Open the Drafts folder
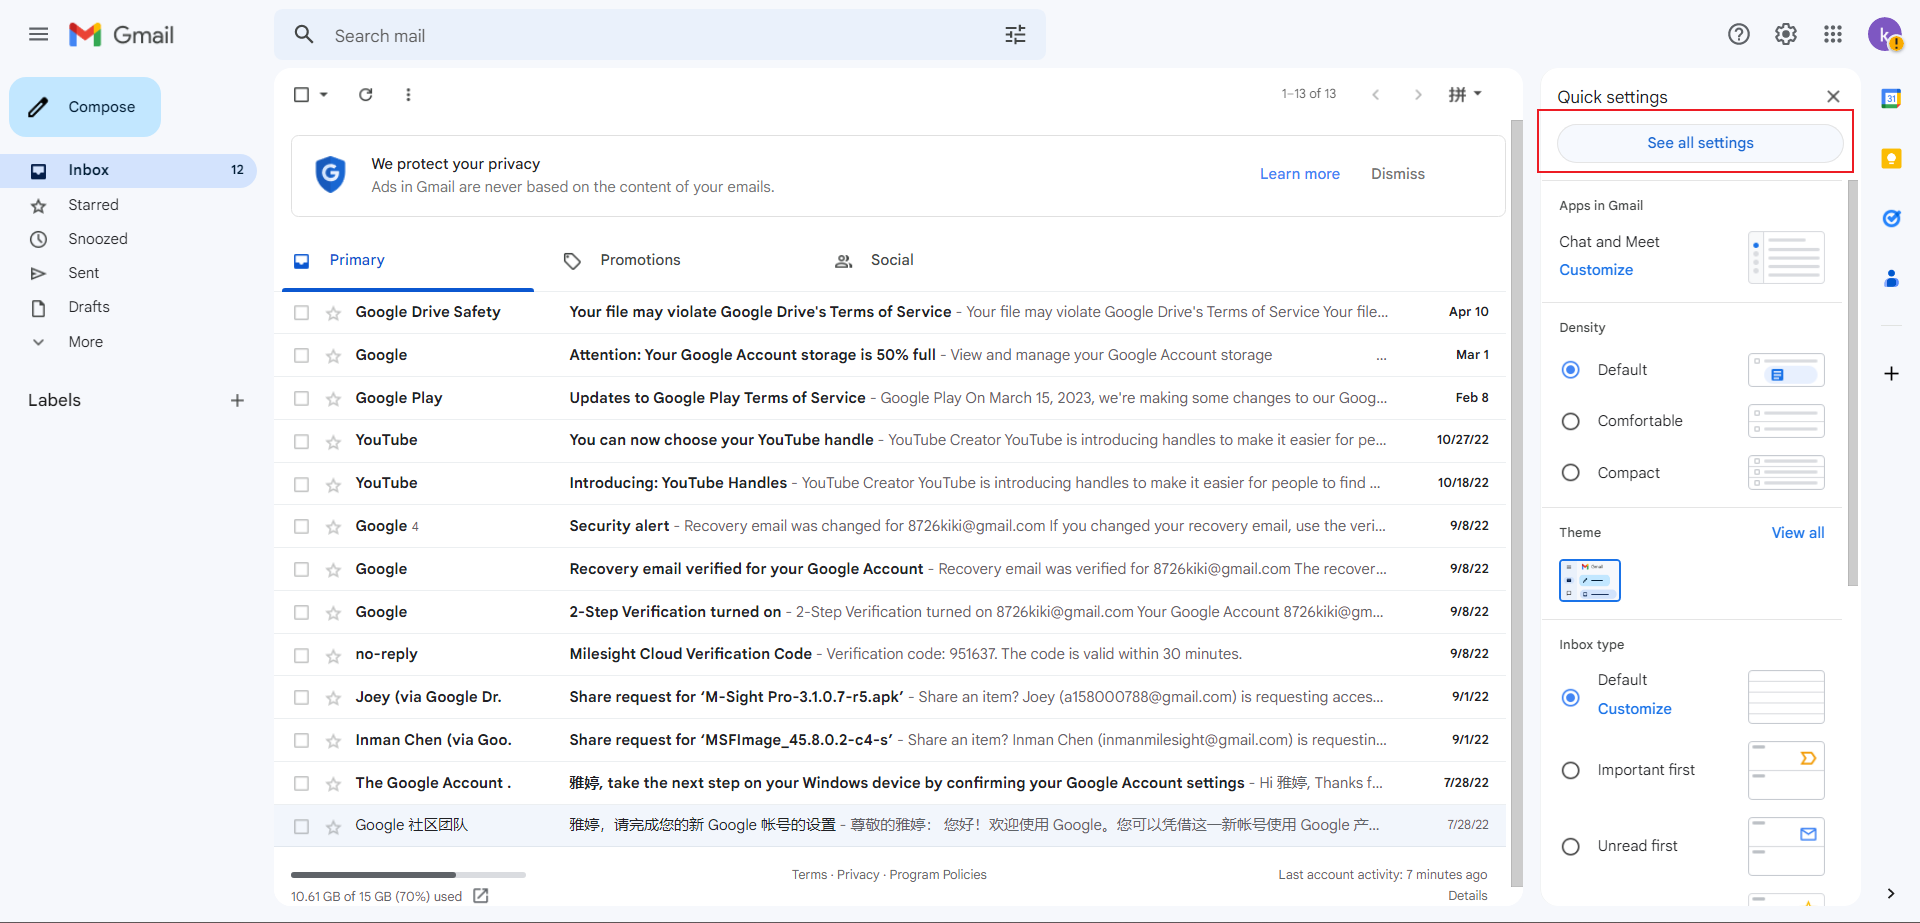 coord(128,307)
